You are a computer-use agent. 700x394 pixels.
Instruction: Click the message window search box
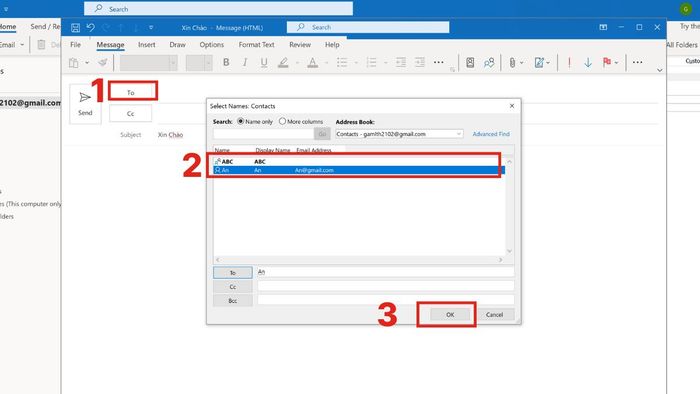[368, 27]
